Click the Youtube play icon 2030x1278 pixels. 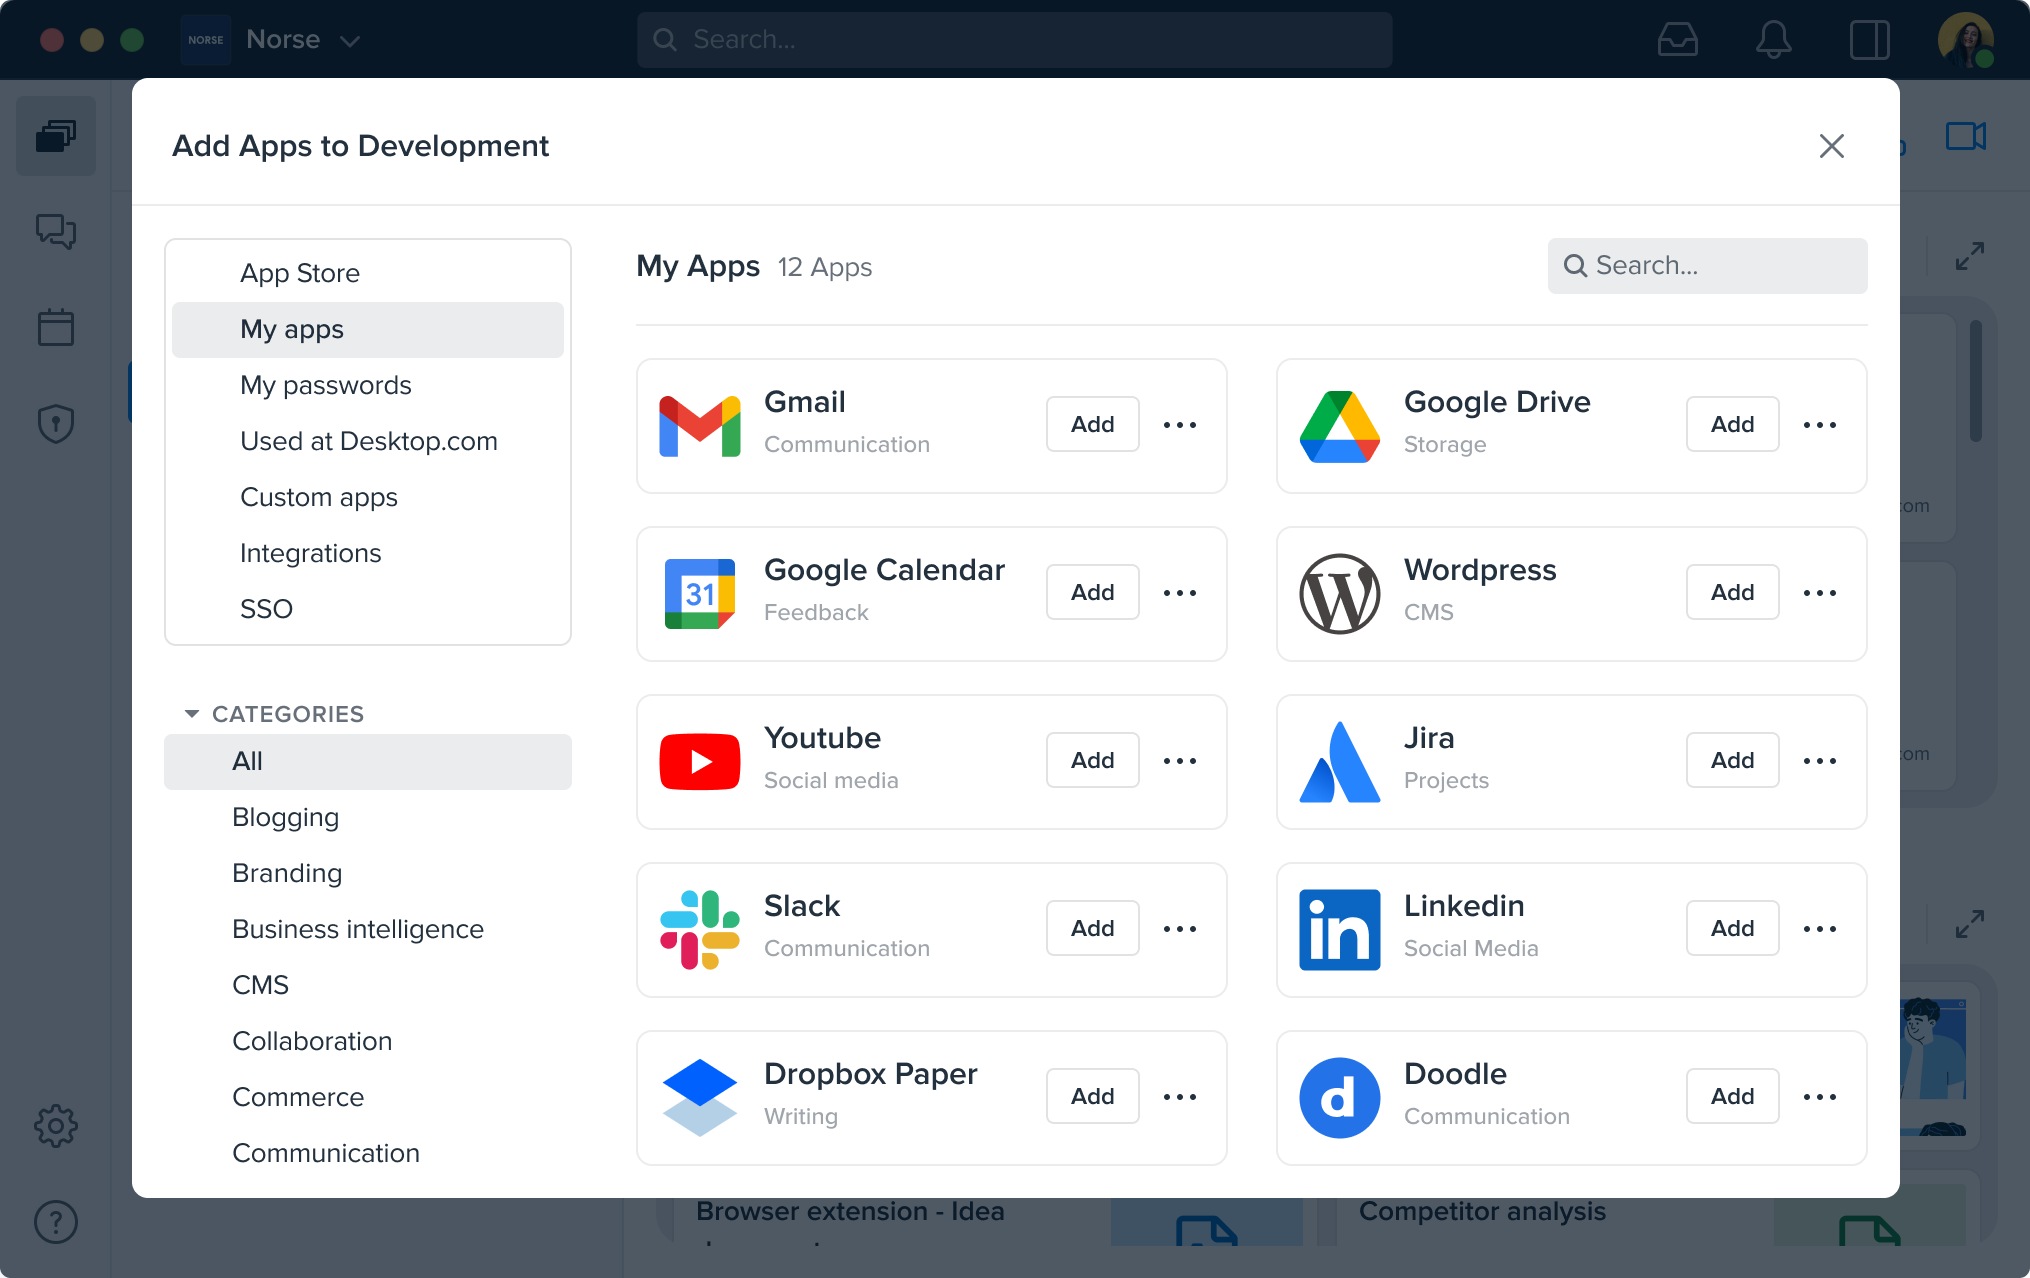pyautogui.click(x=699, y=760)
